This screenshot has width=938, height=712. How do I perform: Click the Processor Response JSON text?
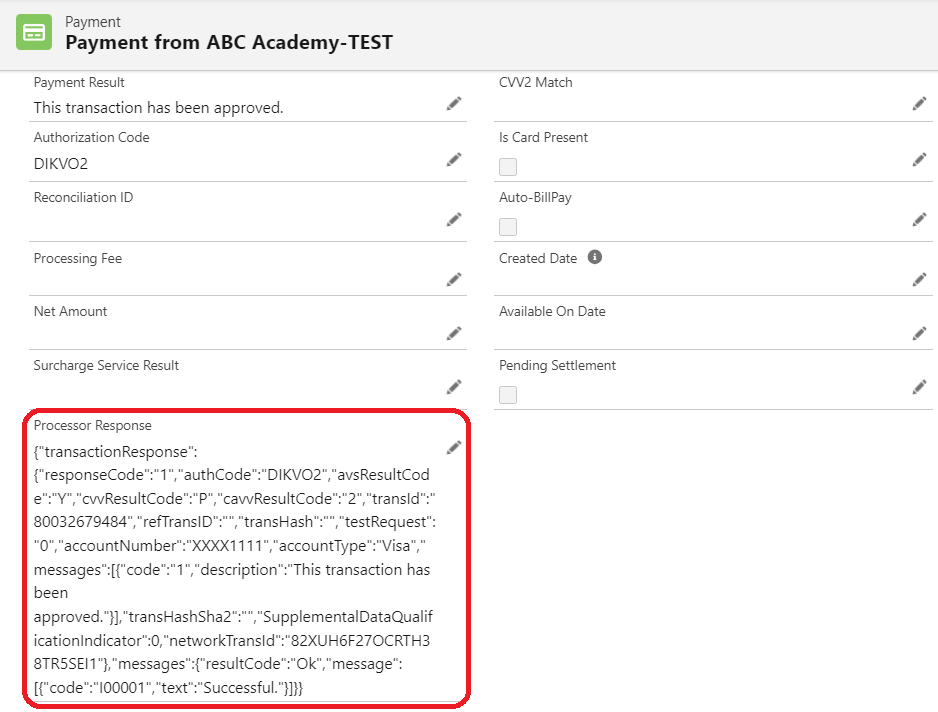(x=232, y=570)
